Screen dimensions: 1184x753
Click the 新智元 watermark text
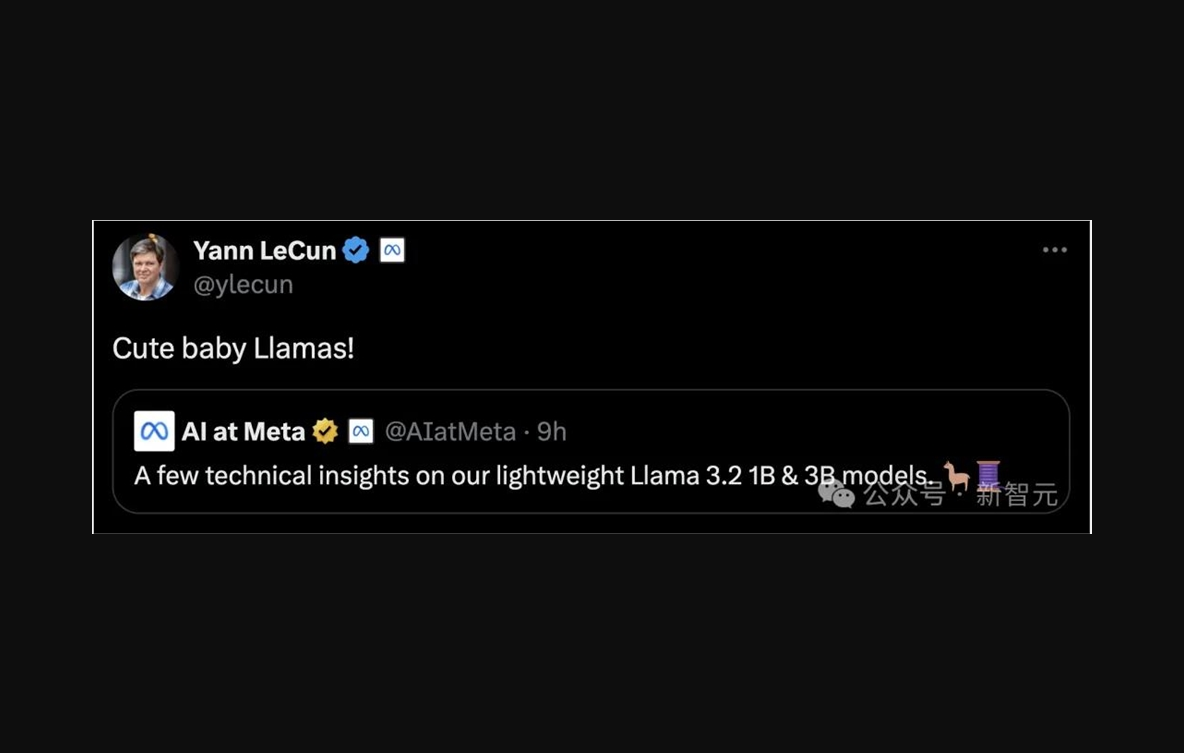click(x=1016, y=495)
